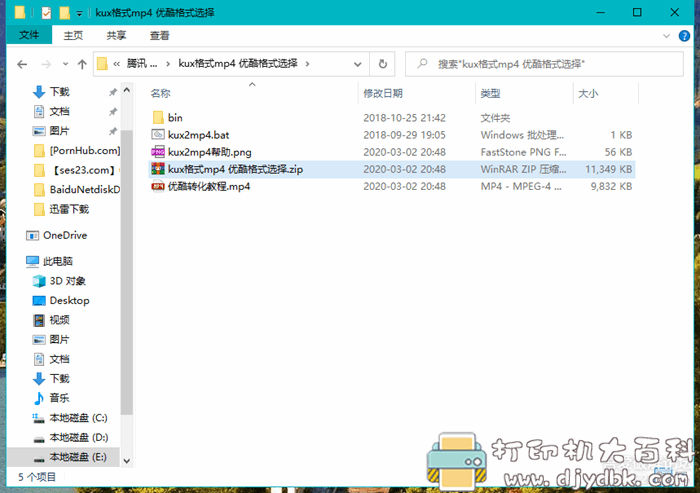The height and width of the screenshot is (493, 700).
Task: Select the kux2mp4帮助.png file icon
Action: coord(158,152)
